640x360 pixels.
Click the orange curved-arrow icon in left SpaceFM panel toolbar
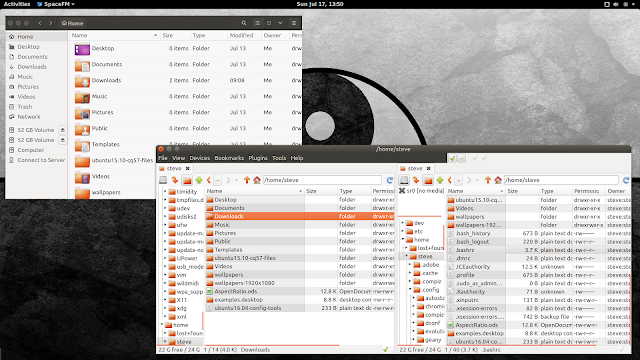(x=175, y=180)
